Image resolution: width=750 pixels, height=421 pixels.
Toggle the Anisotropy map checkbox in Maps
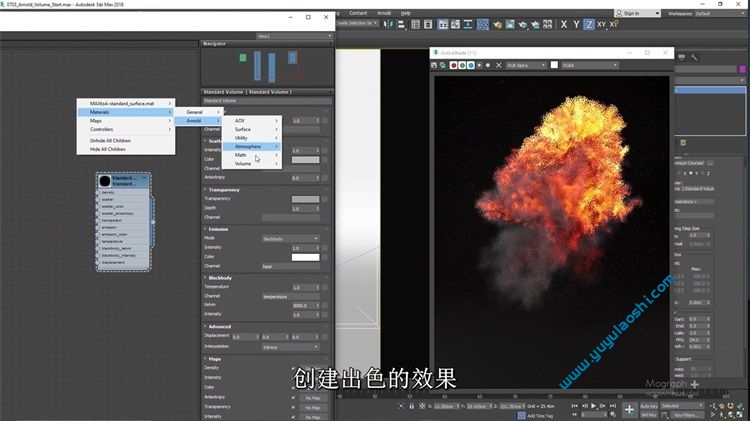pos(293,398)
